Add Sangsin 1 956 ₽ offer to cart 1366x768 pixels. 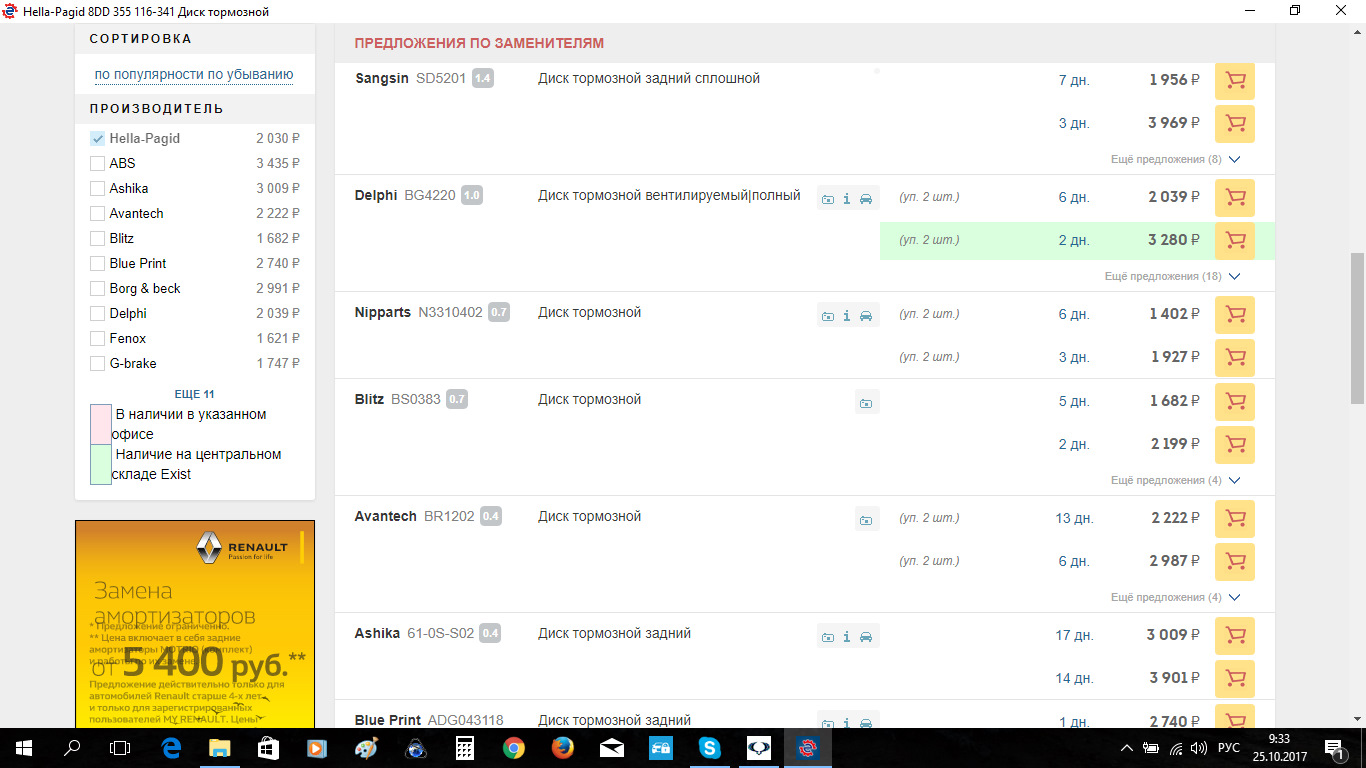pyautogui.click(x=1235, y=81)
